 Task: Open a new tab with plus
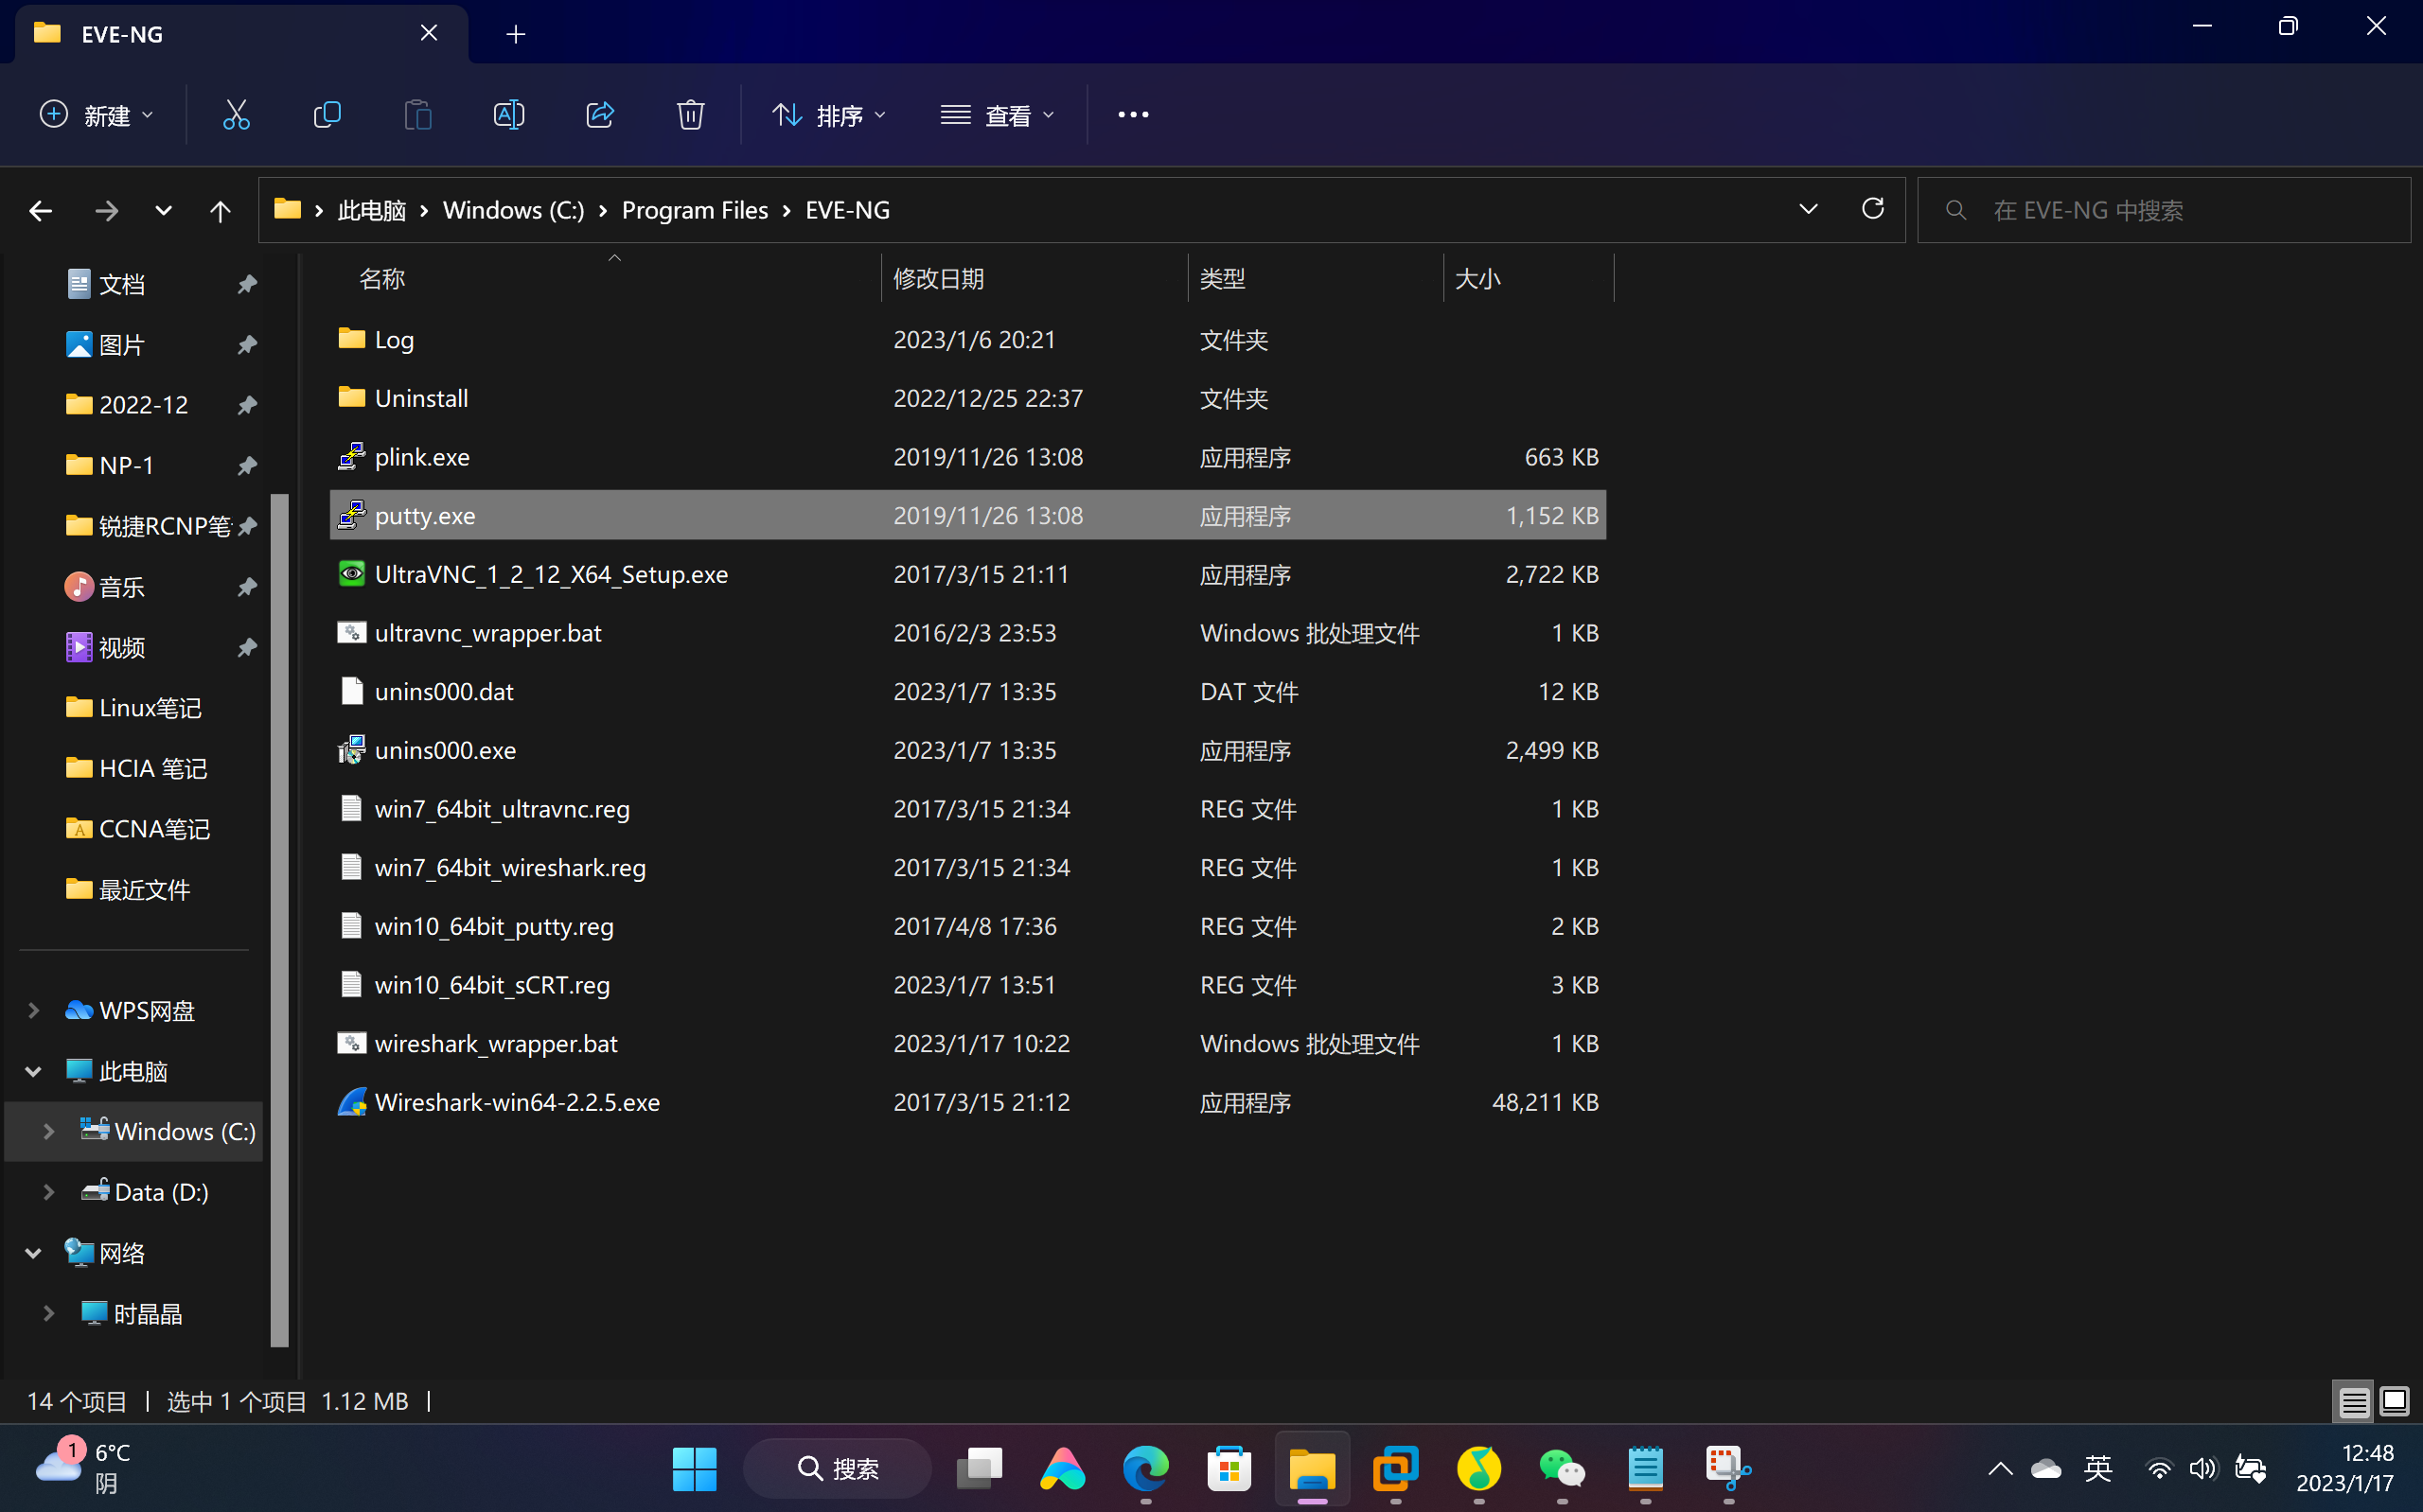pyautogui.click(x=516, y=34)
